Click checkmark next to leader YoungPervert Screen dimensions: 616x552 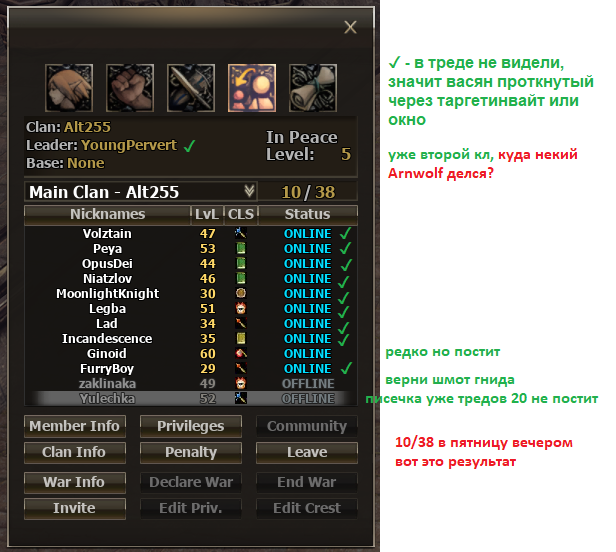click(189, 146)
